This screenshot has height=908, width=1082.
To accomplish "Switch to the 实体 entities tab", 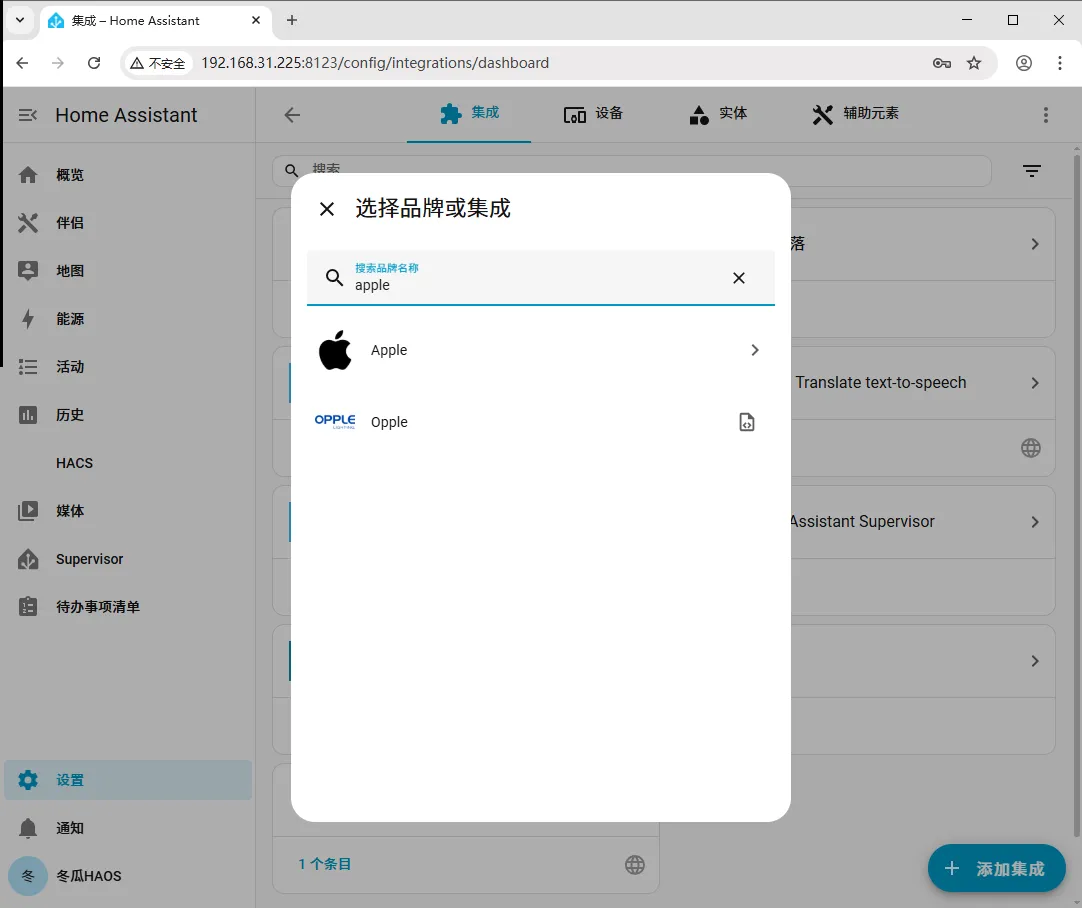I will point(718,114).
